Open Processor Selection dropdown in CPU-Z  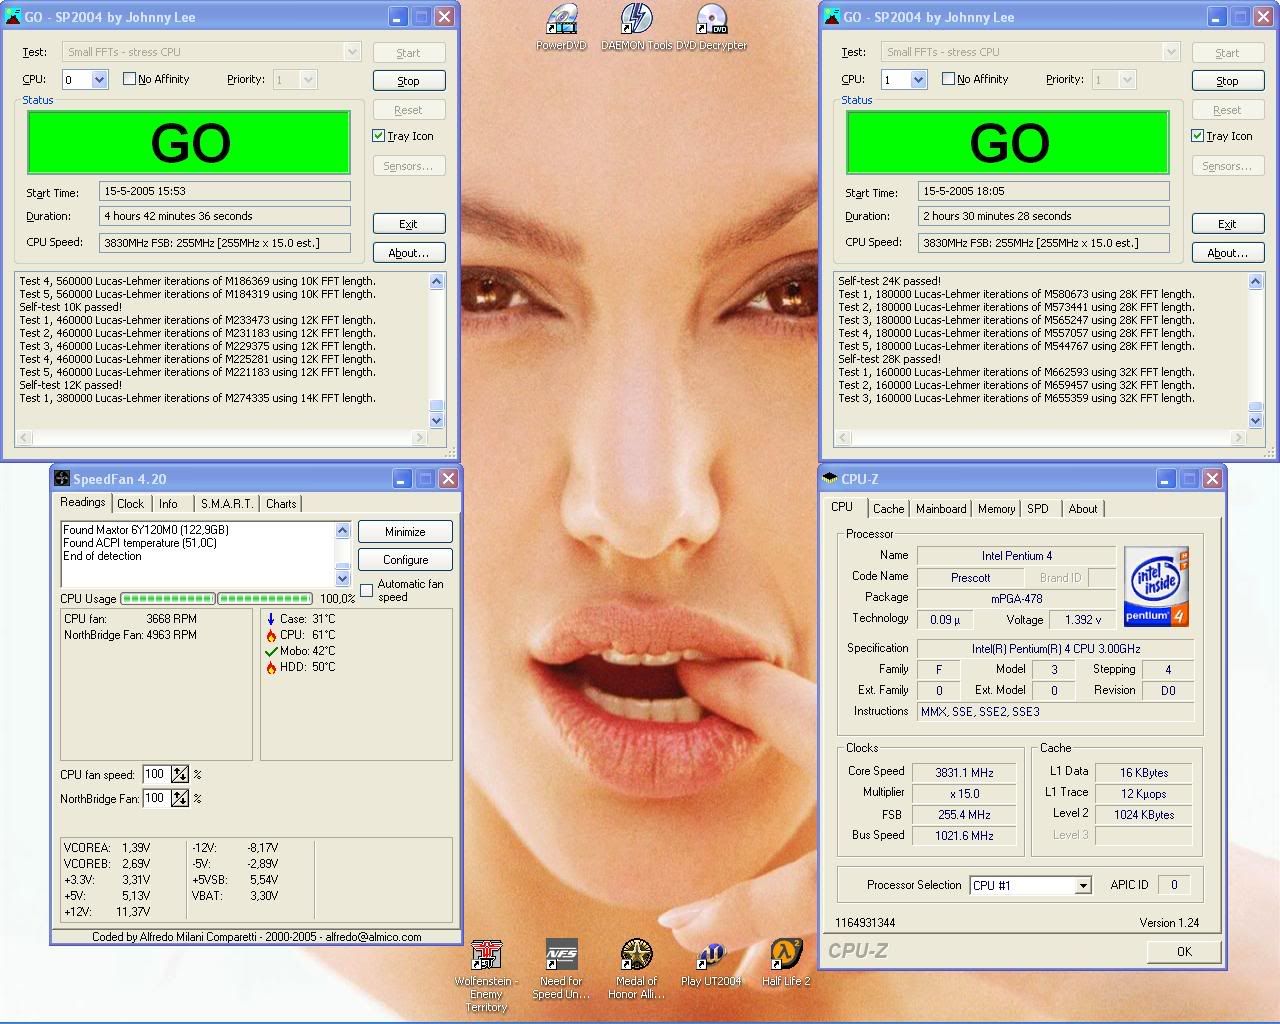[x=1082, y=886]
